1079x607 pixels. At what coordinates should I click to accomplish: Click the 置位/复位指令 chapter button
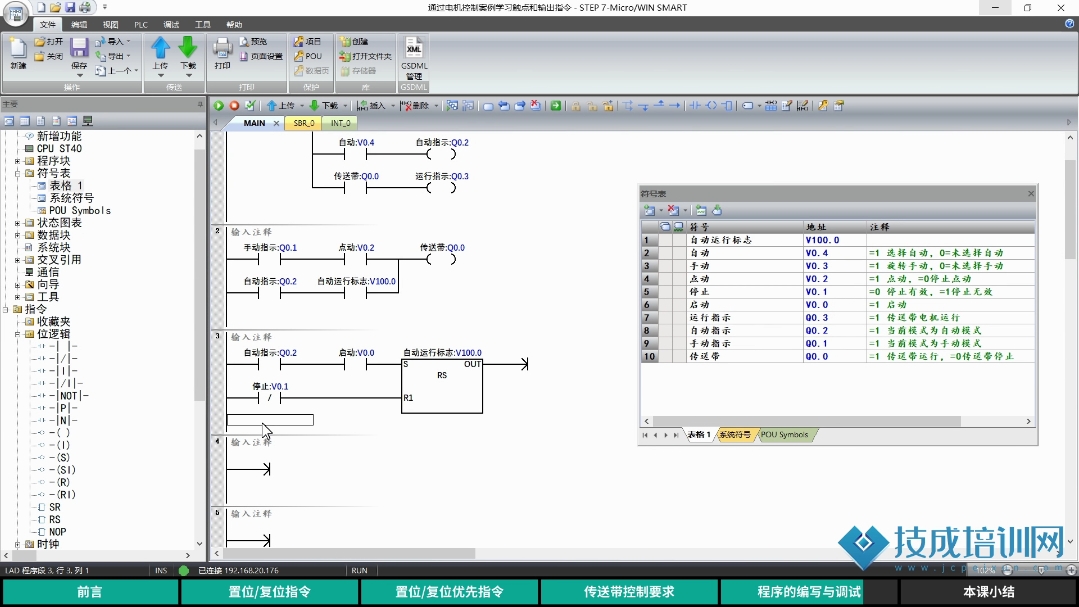[x=270, y=592]
